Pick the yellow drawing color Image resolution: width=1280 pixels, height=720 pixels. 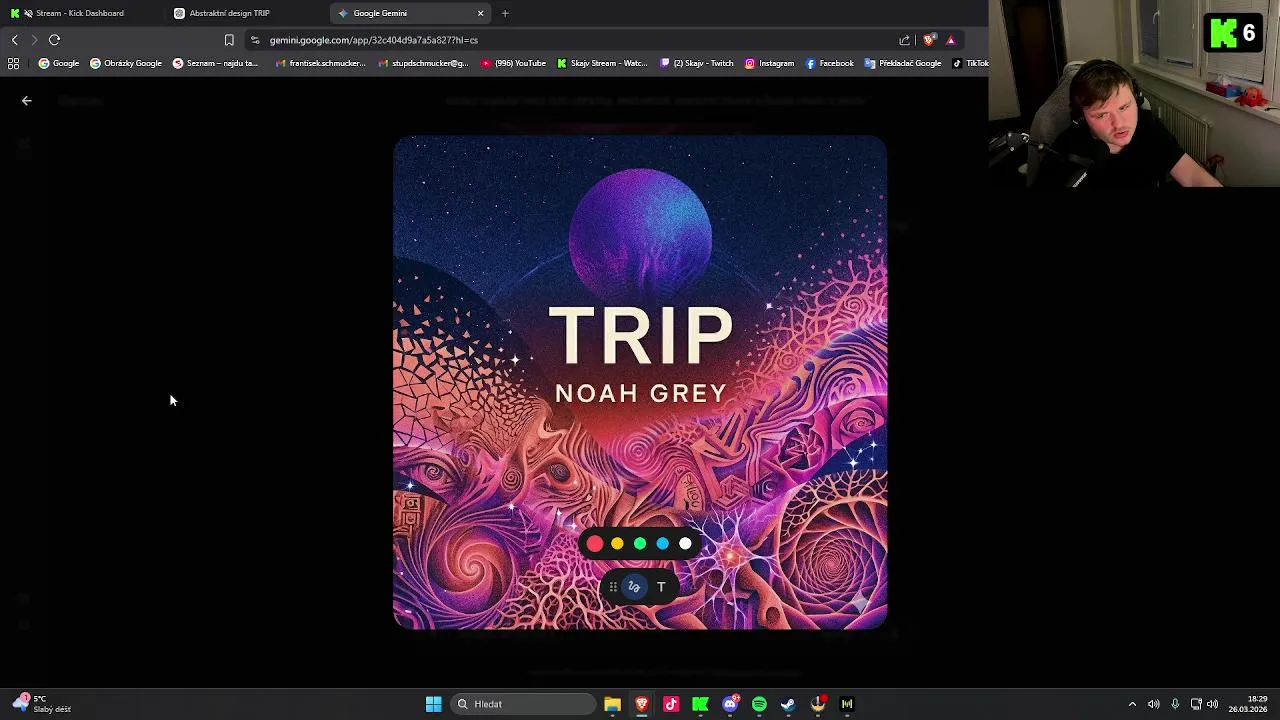pyautogui.click(x=617, y=544)
